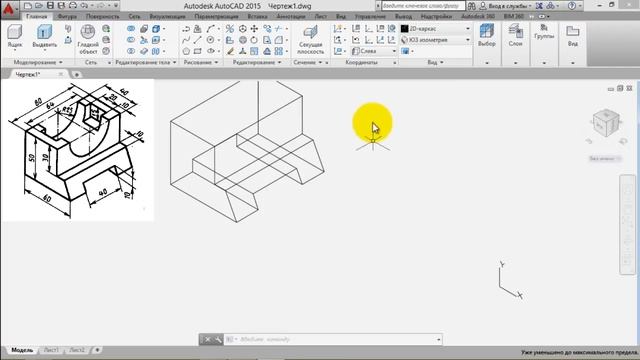Click the command line wrench settings icon
This screenshot has width=640, height=360.
[218, 339]
